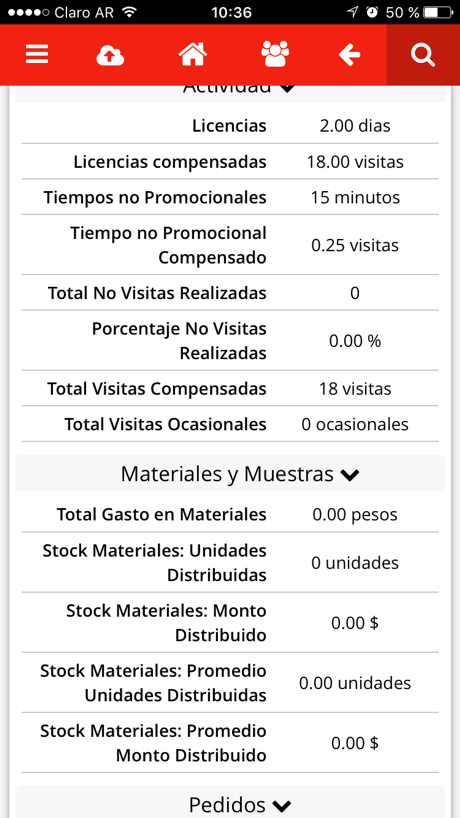Screen dimensions: 460x818
Task: Go to the home icon
Action: (x=193, y=54)
